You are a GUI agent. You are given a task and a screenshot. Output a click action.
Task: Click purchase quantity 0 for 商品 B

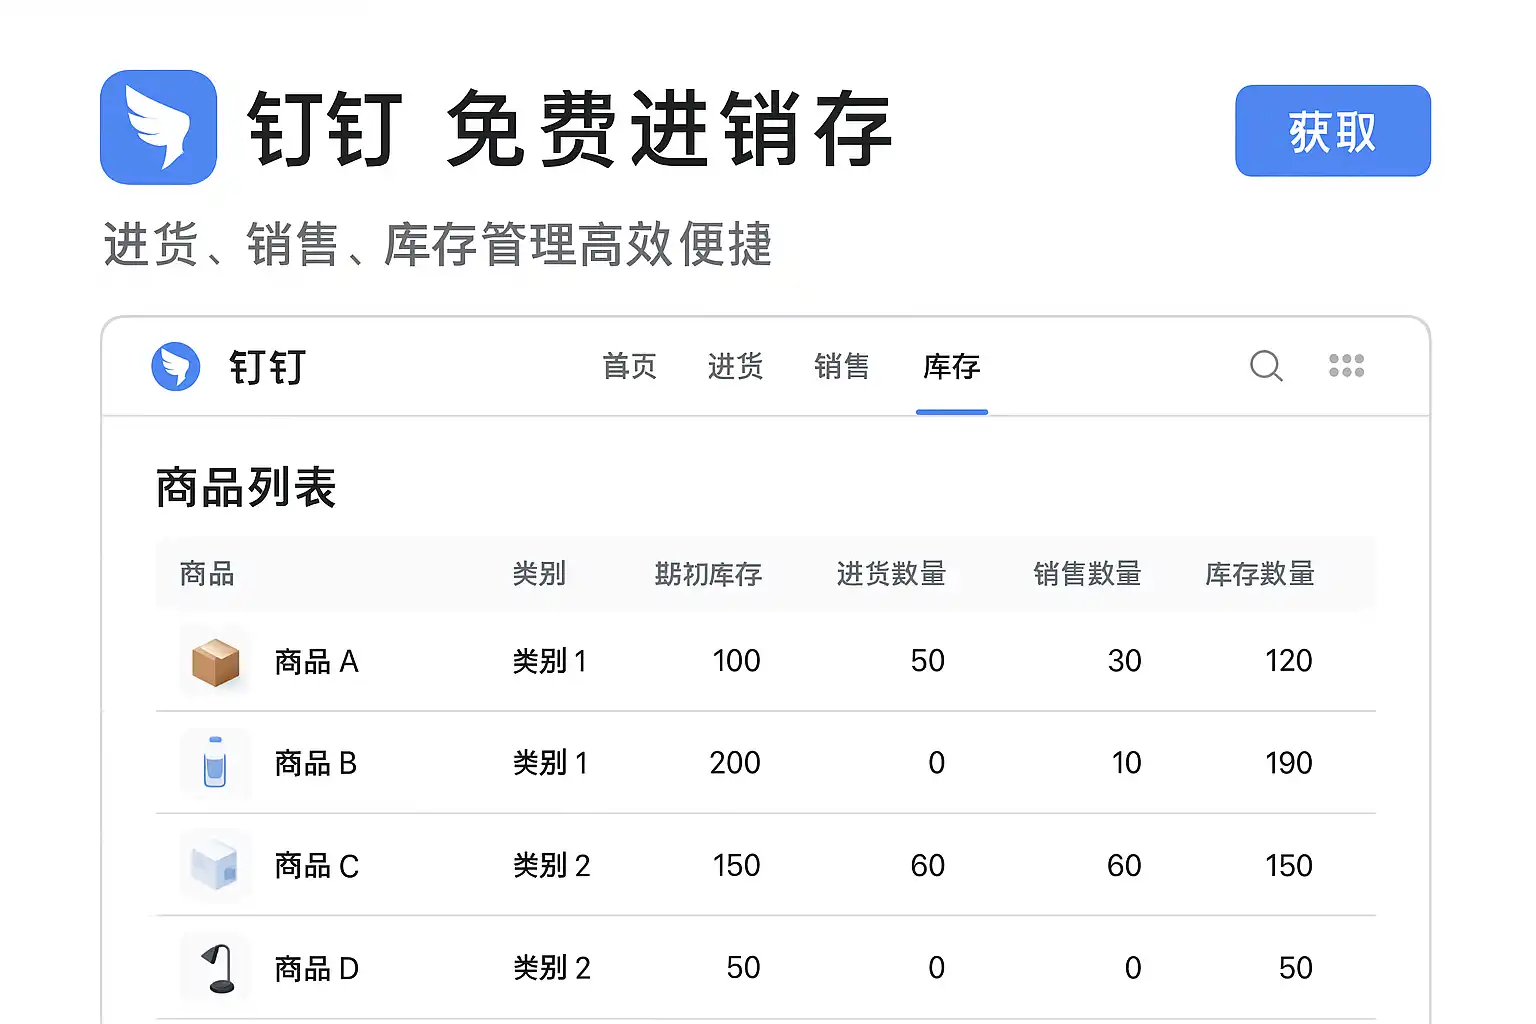(x=936, y=763)
